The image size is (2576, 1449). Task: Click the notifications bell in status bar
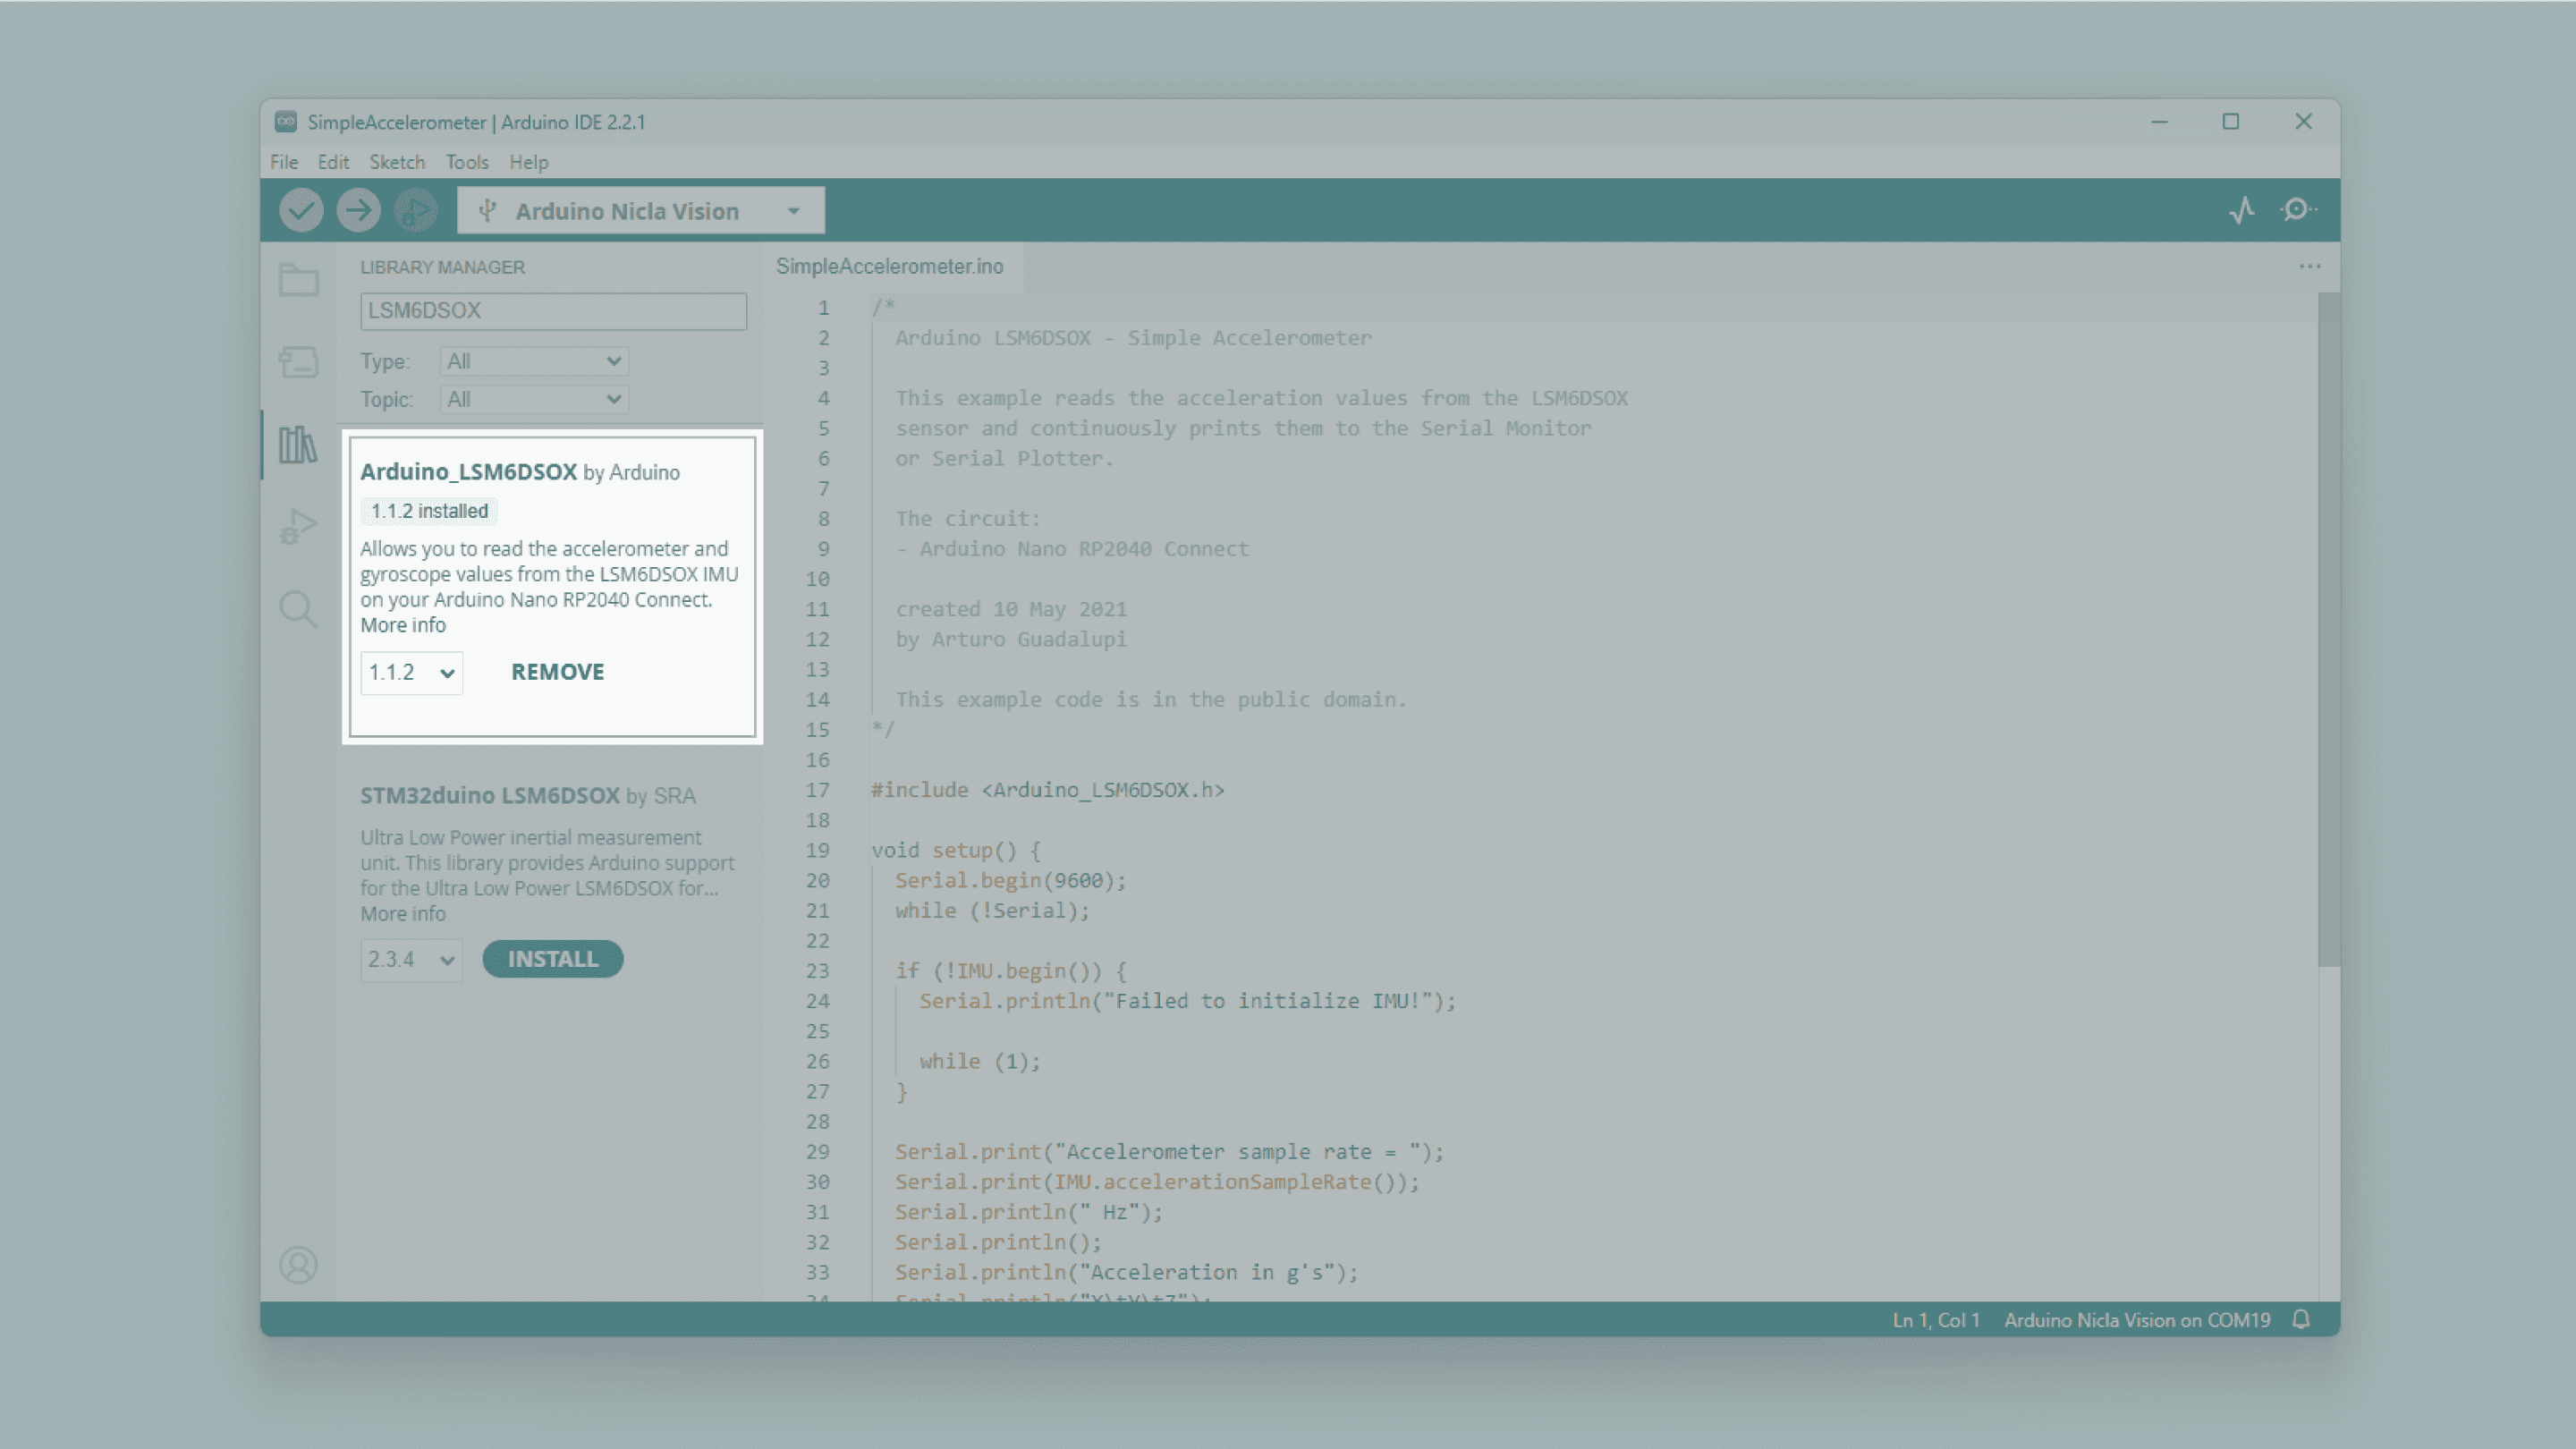tap(2301, 1320)
